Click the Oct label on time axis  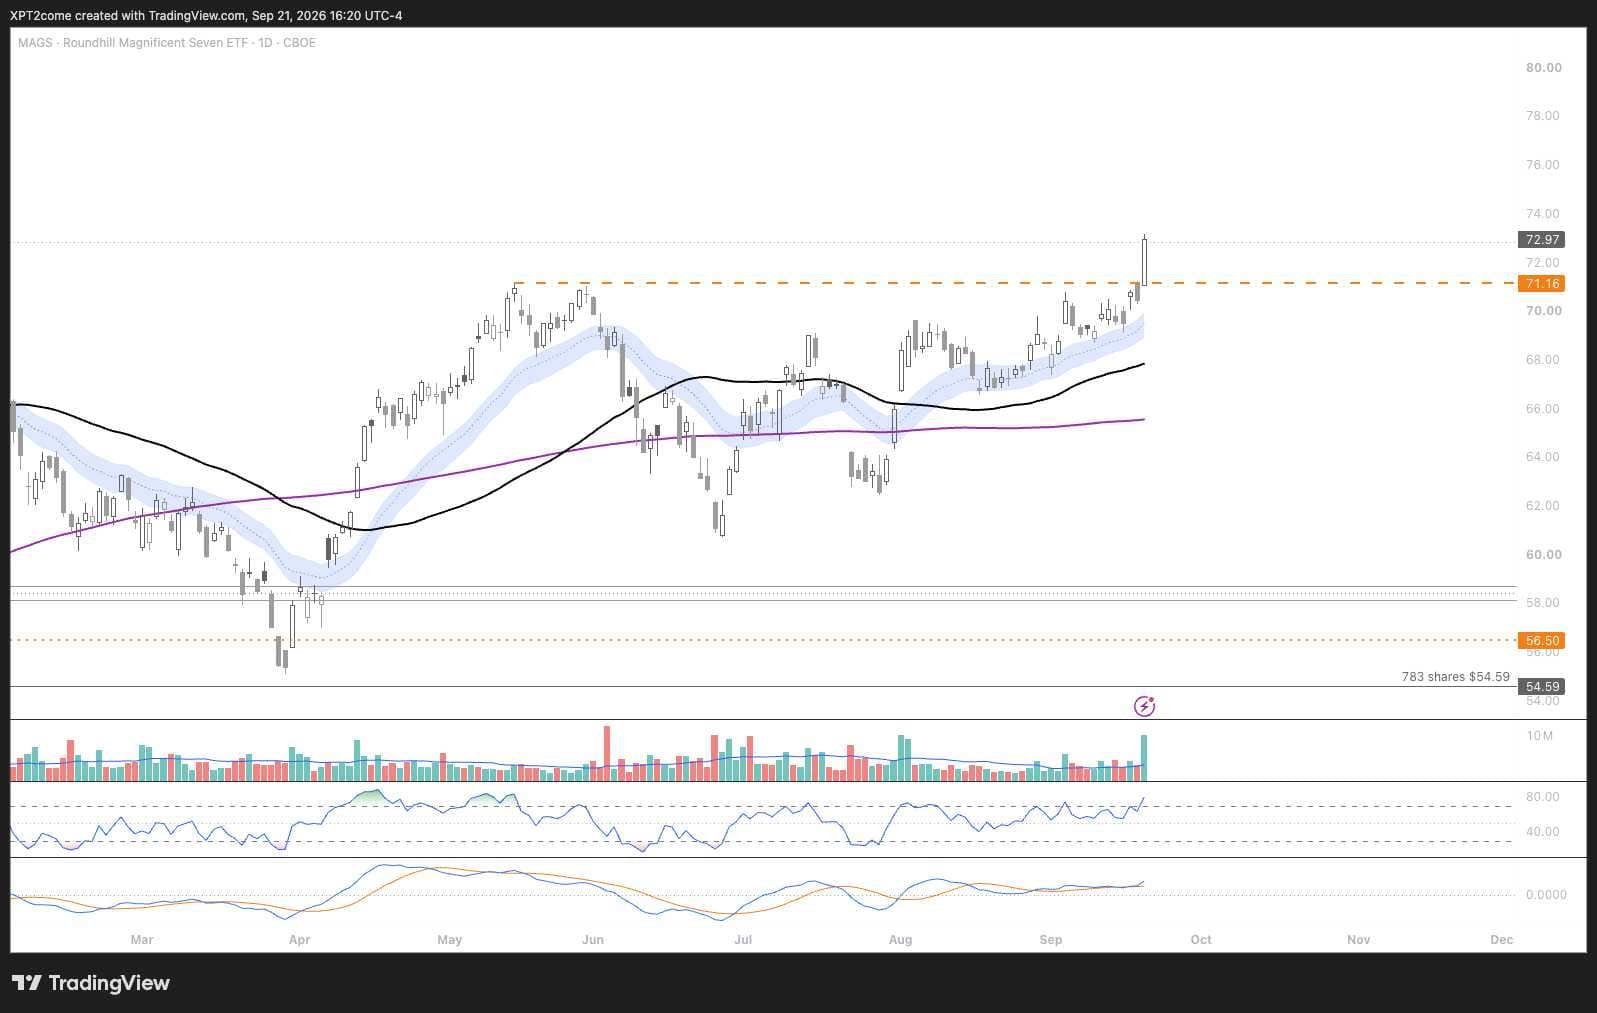1201,940
